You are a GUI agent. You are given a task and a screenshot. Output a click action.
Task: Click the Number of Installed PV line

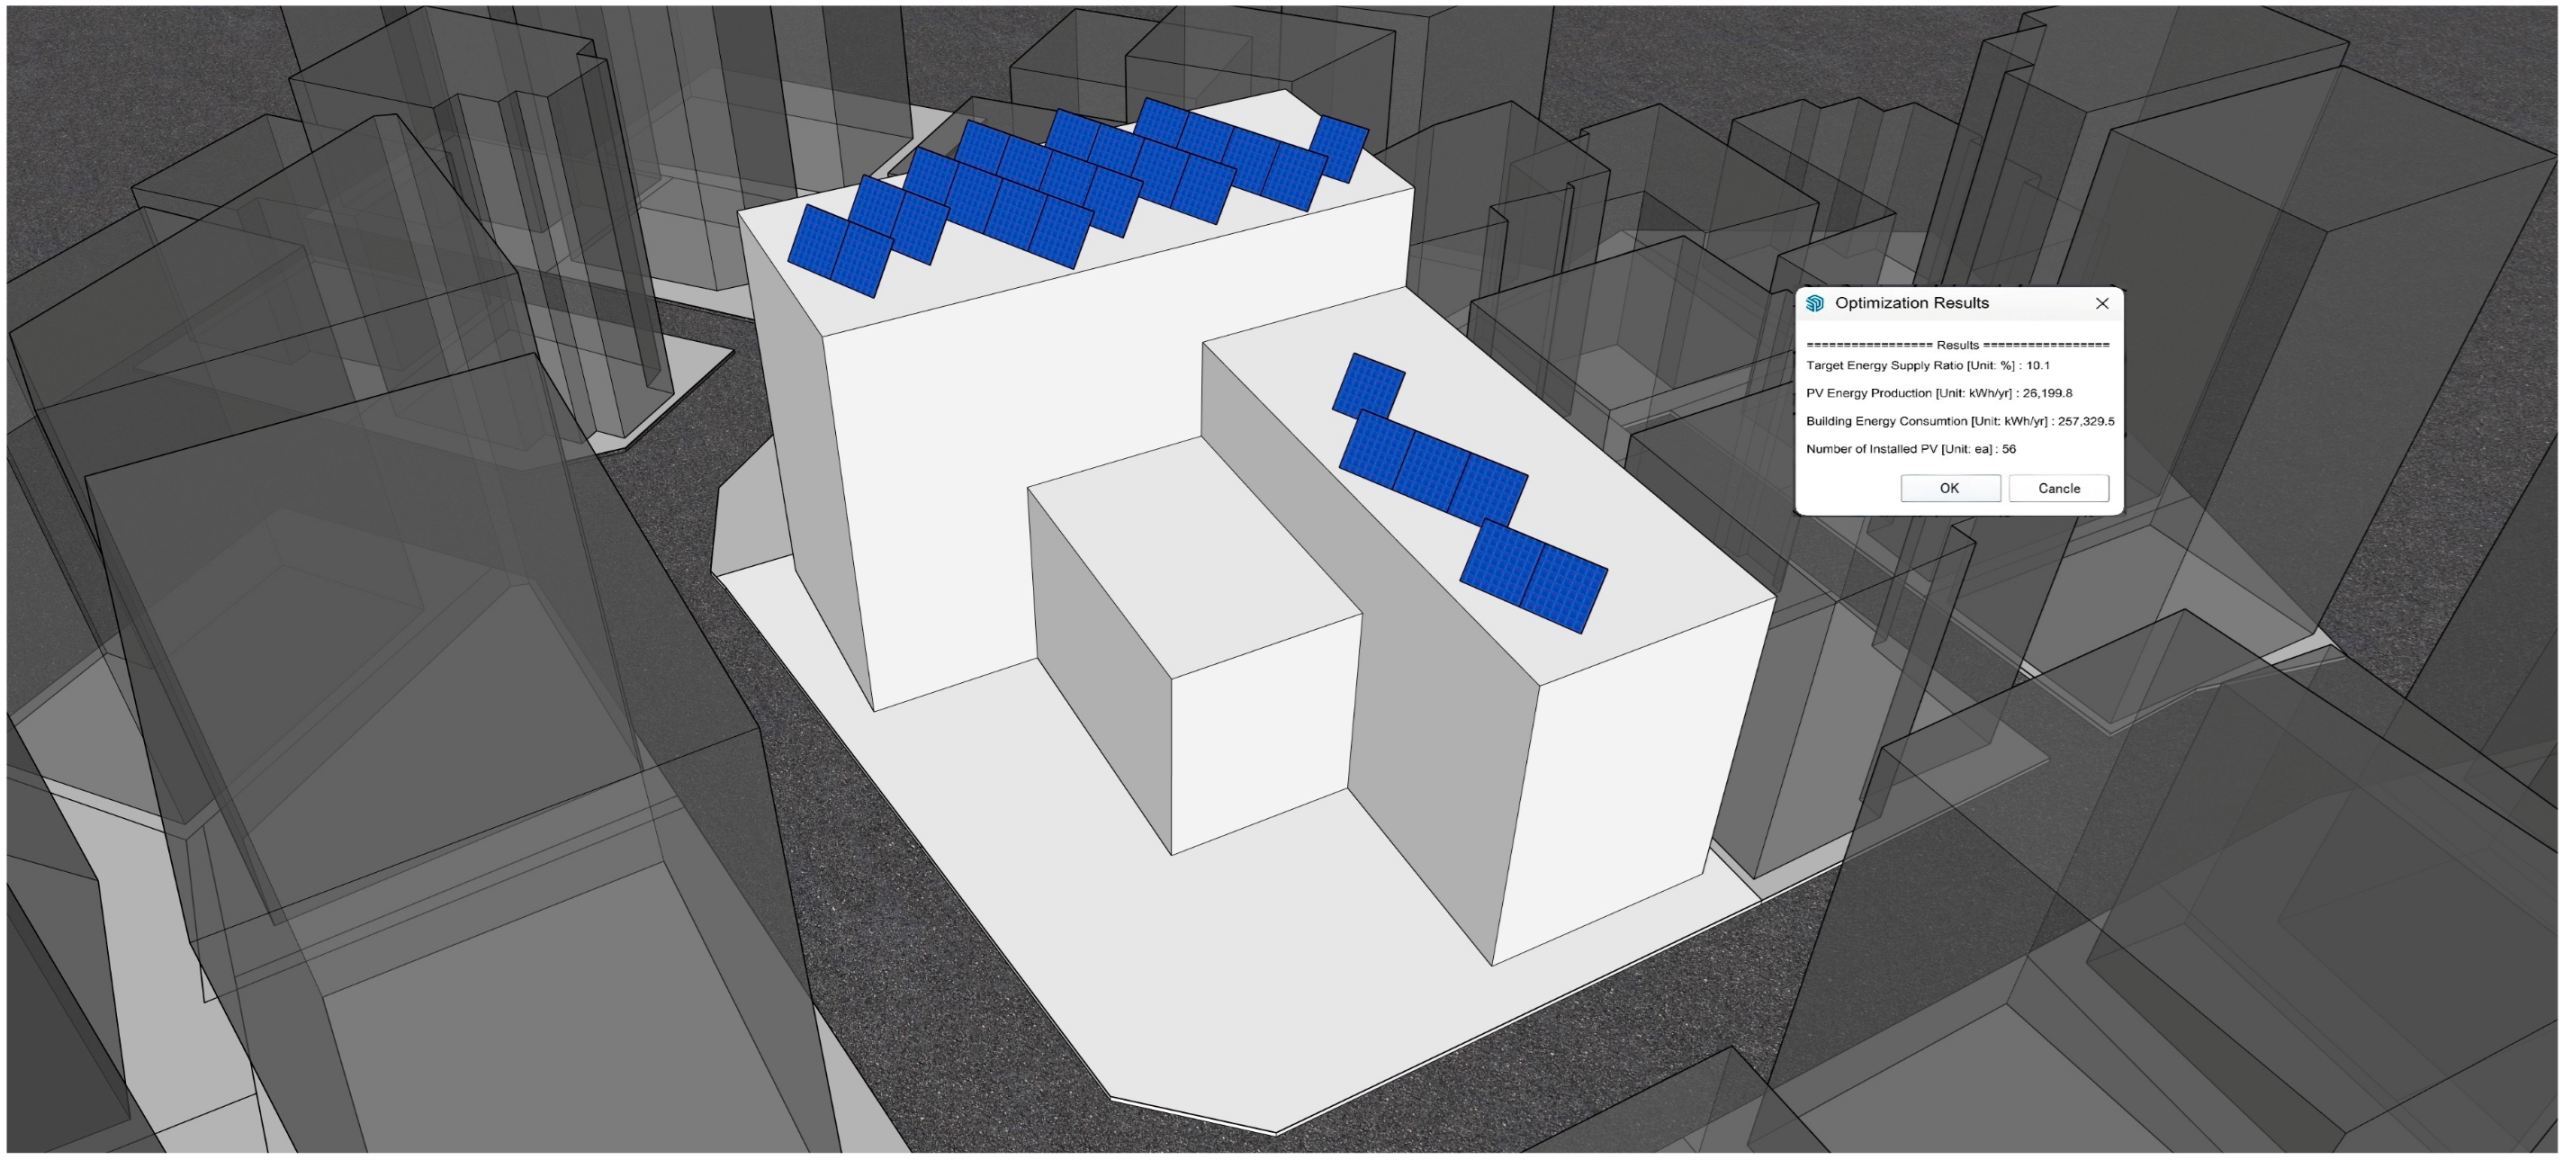1909,449
